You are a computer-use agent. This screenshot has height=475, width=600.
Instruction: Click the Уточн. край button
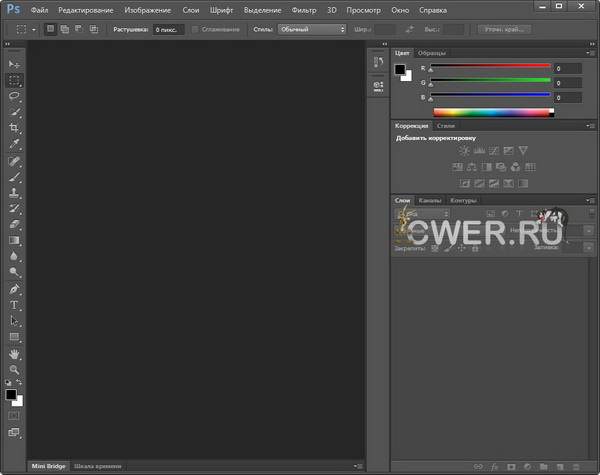504,30
